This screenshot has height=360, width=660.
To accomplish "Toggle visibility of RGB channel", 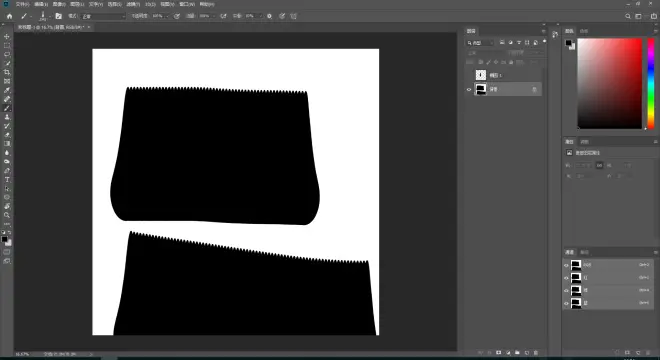I will pyautogui.click(x=566, y=265).
